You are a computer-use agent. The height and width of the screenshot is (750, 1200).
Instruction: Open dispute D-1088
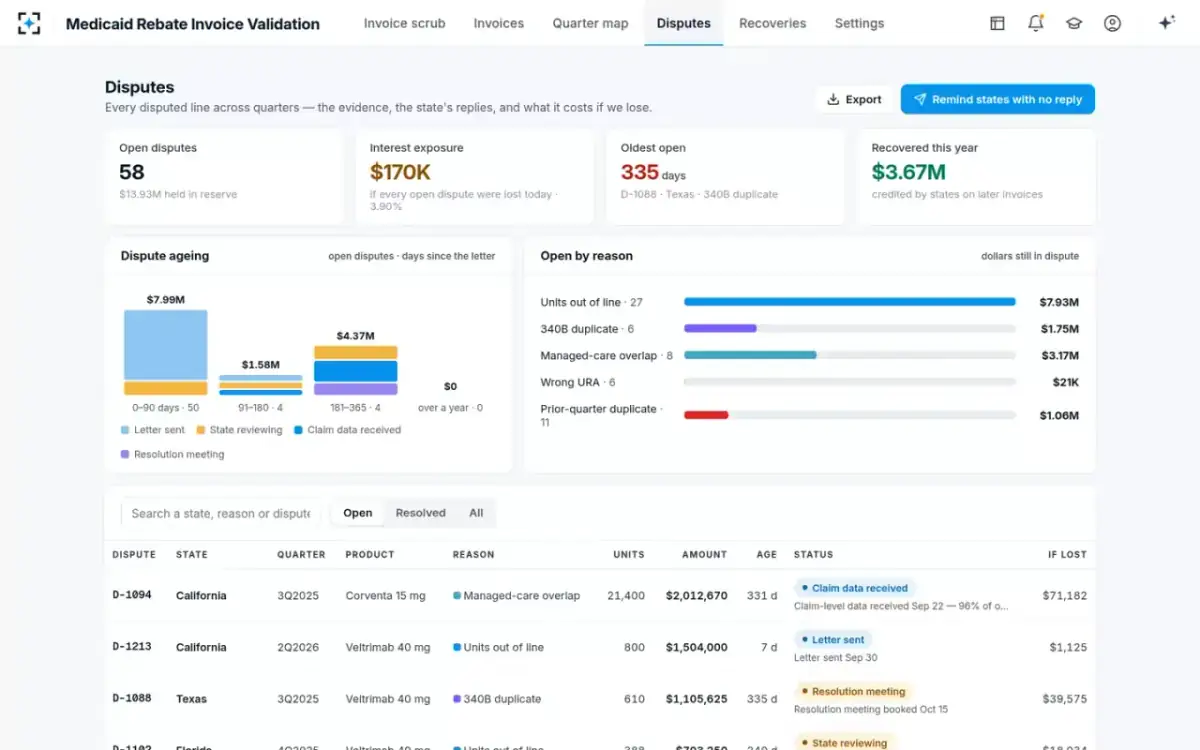132,699
